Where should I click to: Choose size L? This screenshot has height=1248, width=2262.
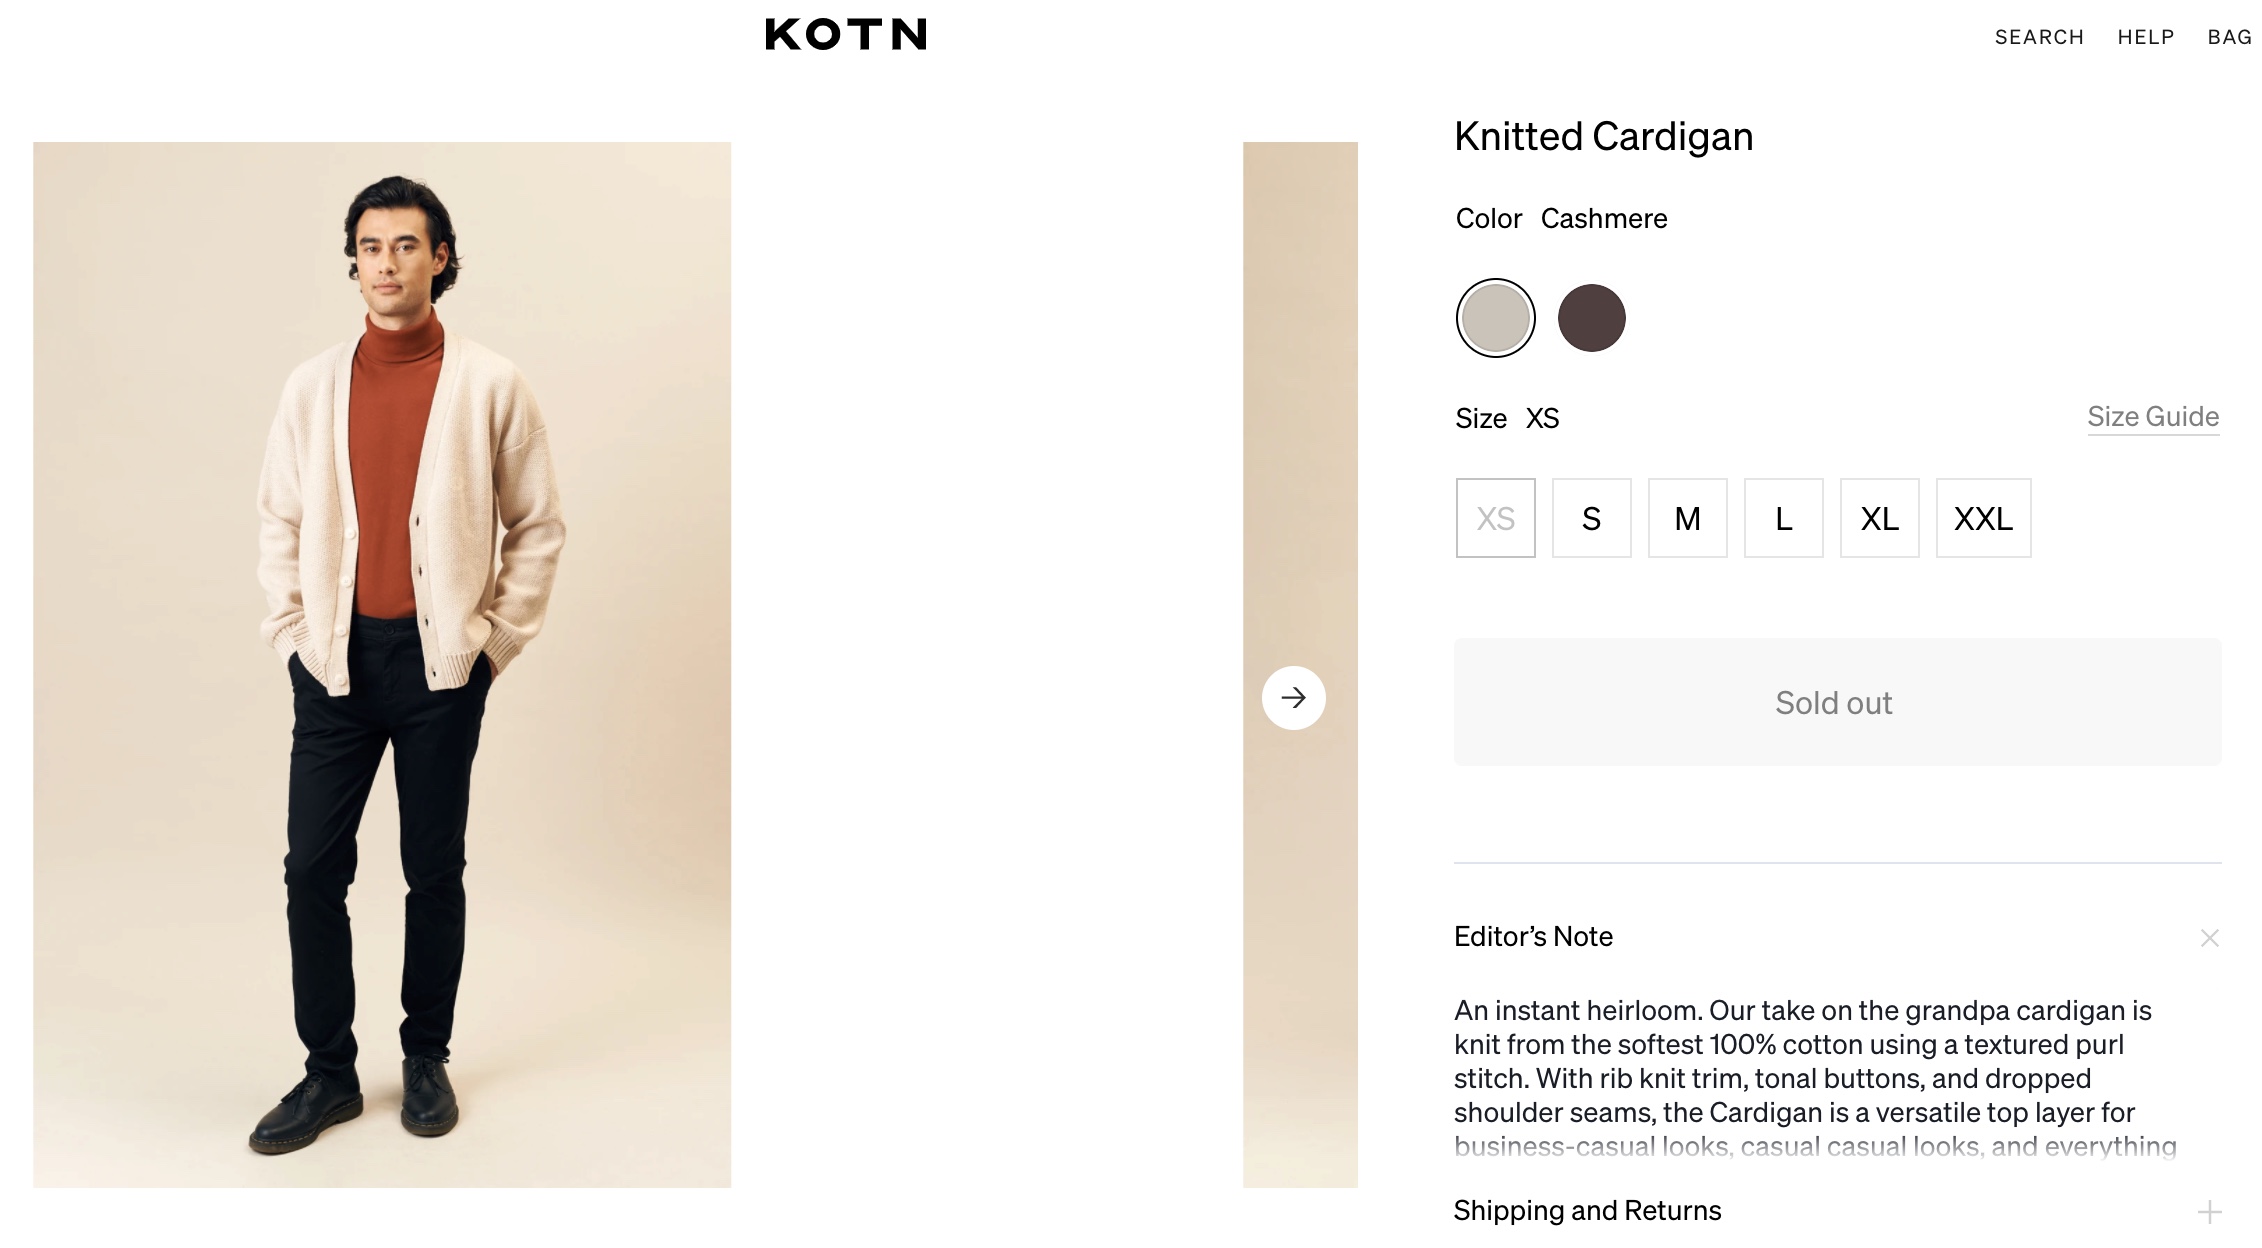pyautogui.click(x=1783, y=518)
